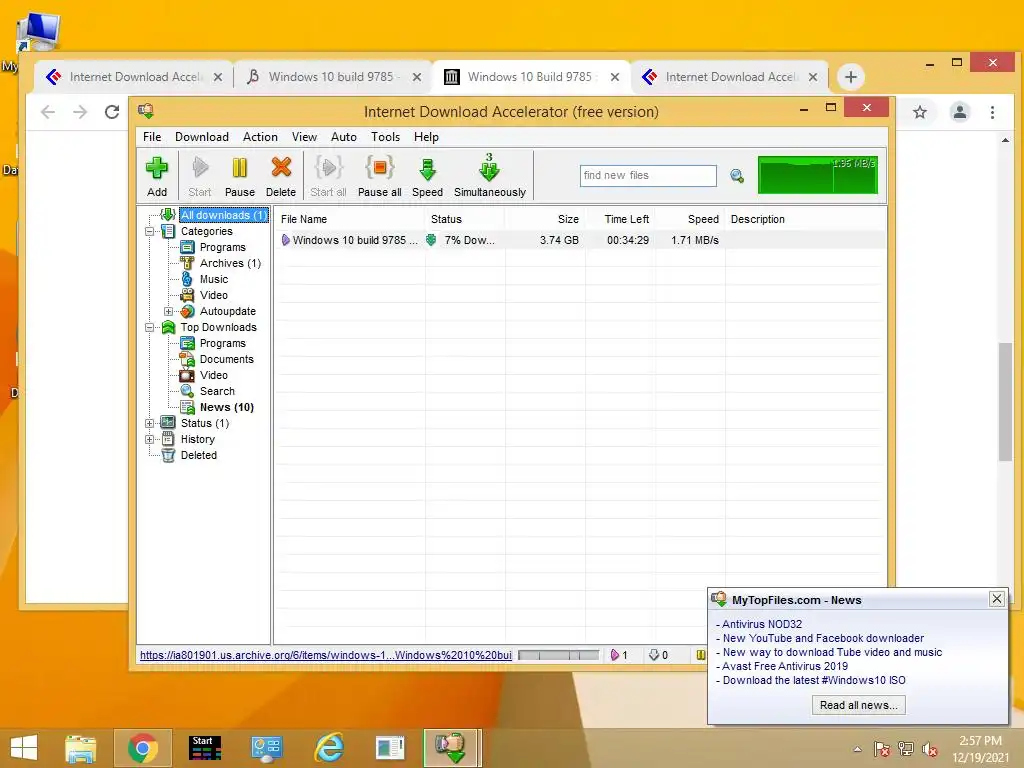The image size is (1024, 768).
Task: Open the Help menu
Action: pos(426,137)
